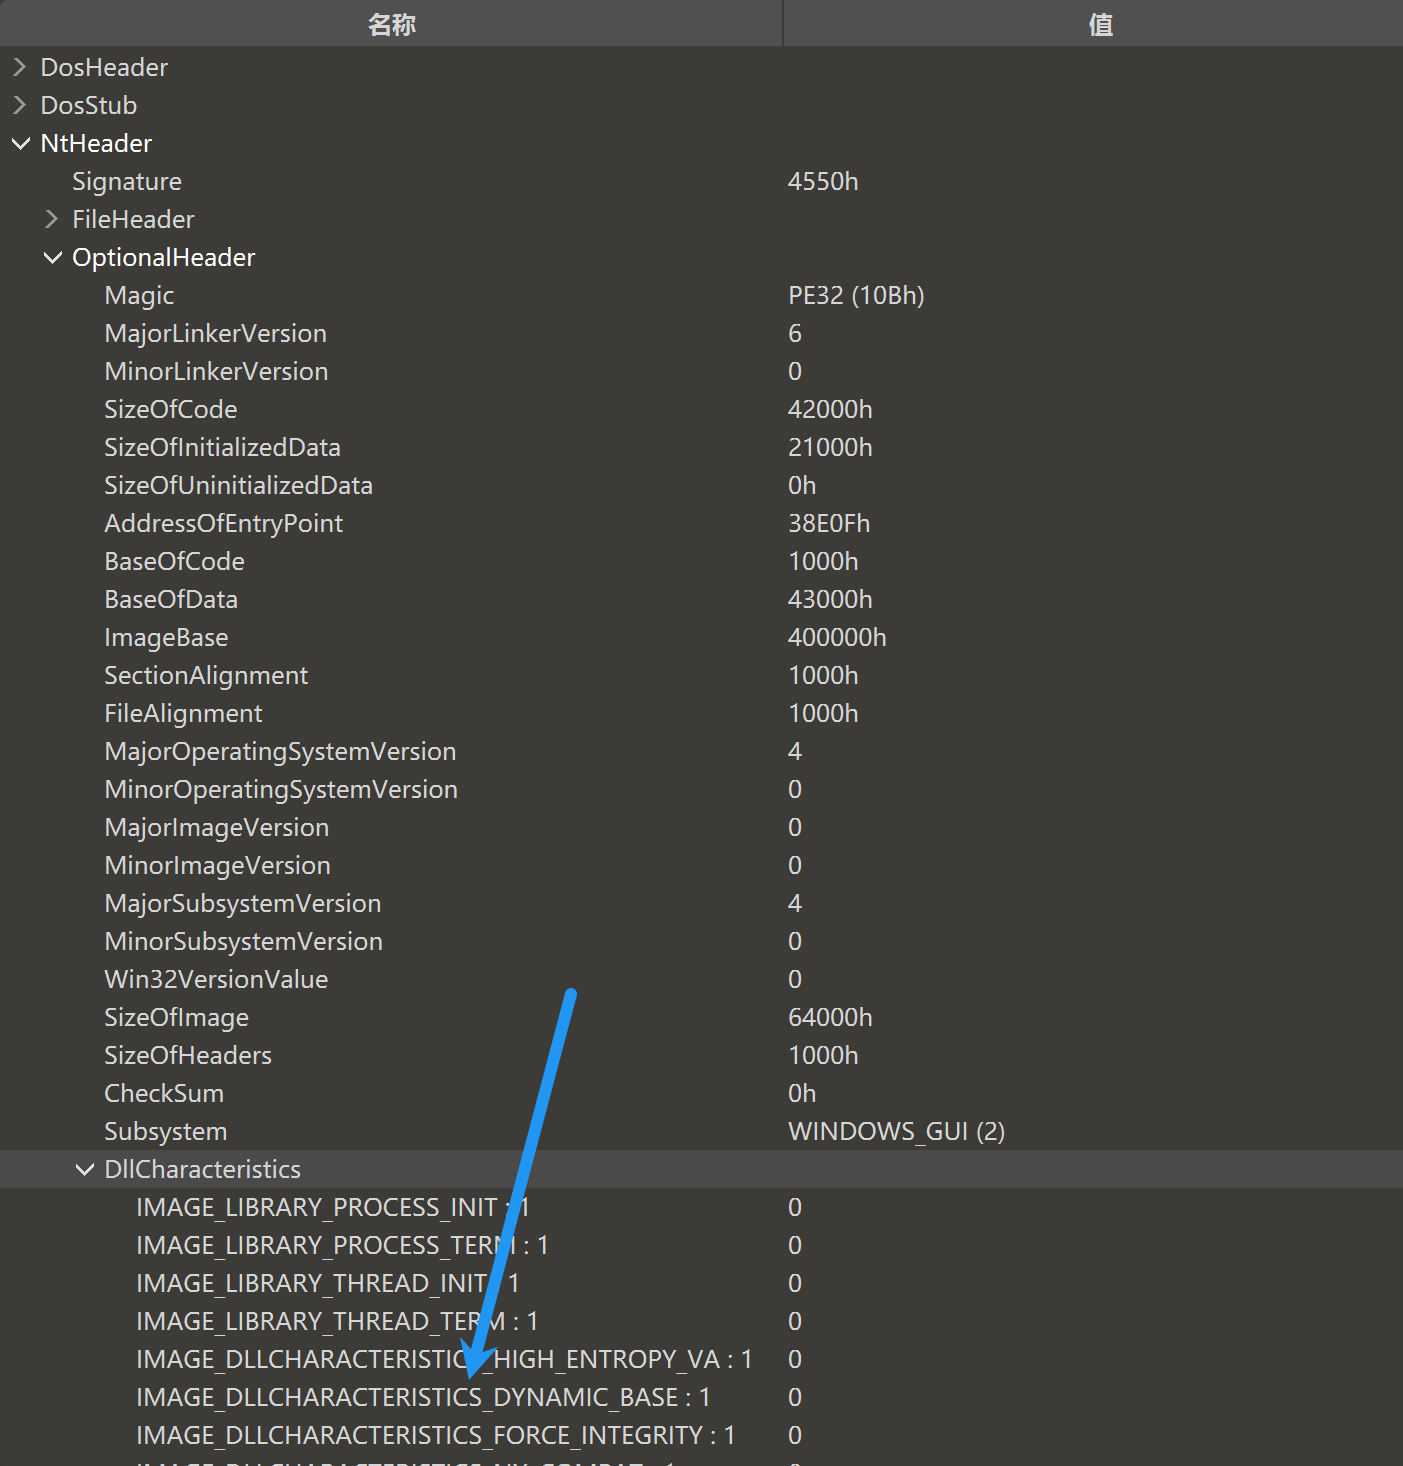This screenshot has width=1403, height=1466.
Task: Click the WINDOWS_GUI (2) value cell
Action: 895,1131
